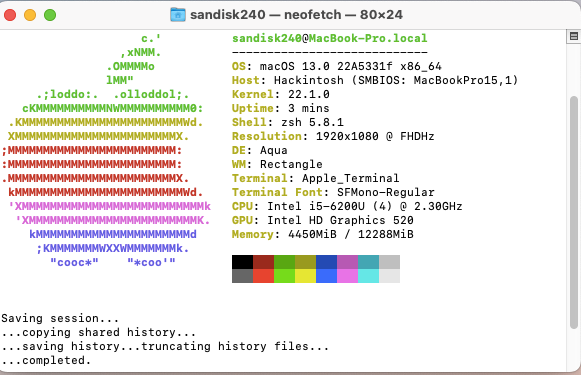This screenshot has width=581, height=375.
Task: Click the 'Host: Hackintosh' line
Action: click(x=375, y=80)
